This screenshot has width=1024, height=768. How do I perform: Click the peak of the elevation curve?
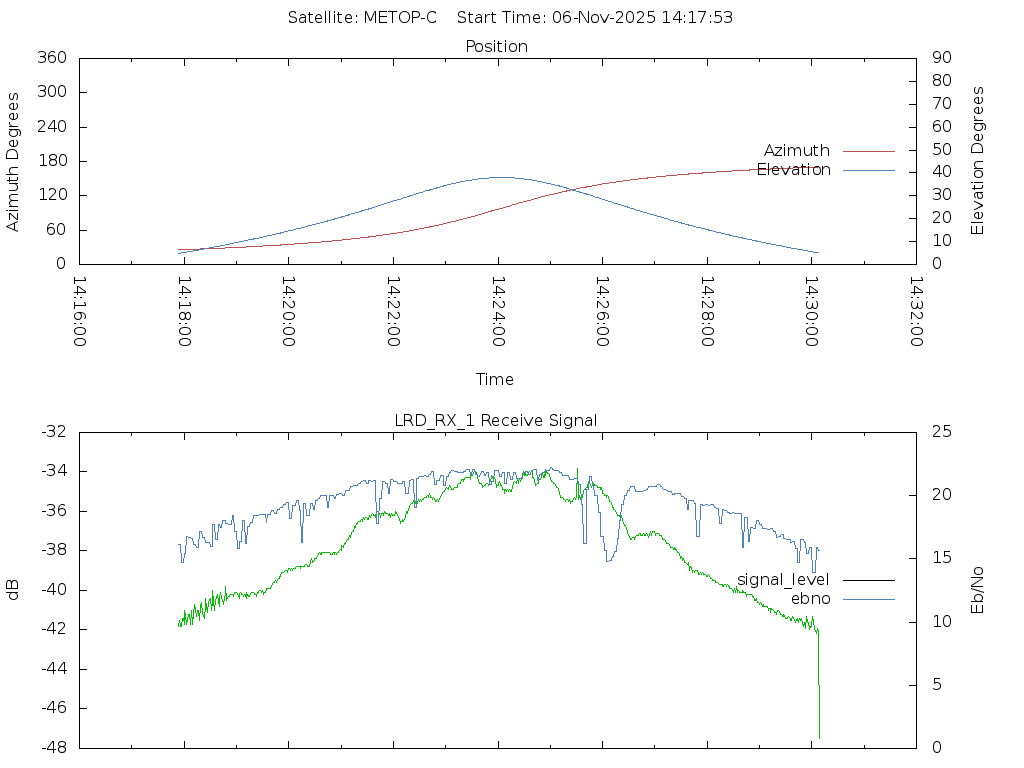pyautogui.click(x=498, y=177)
